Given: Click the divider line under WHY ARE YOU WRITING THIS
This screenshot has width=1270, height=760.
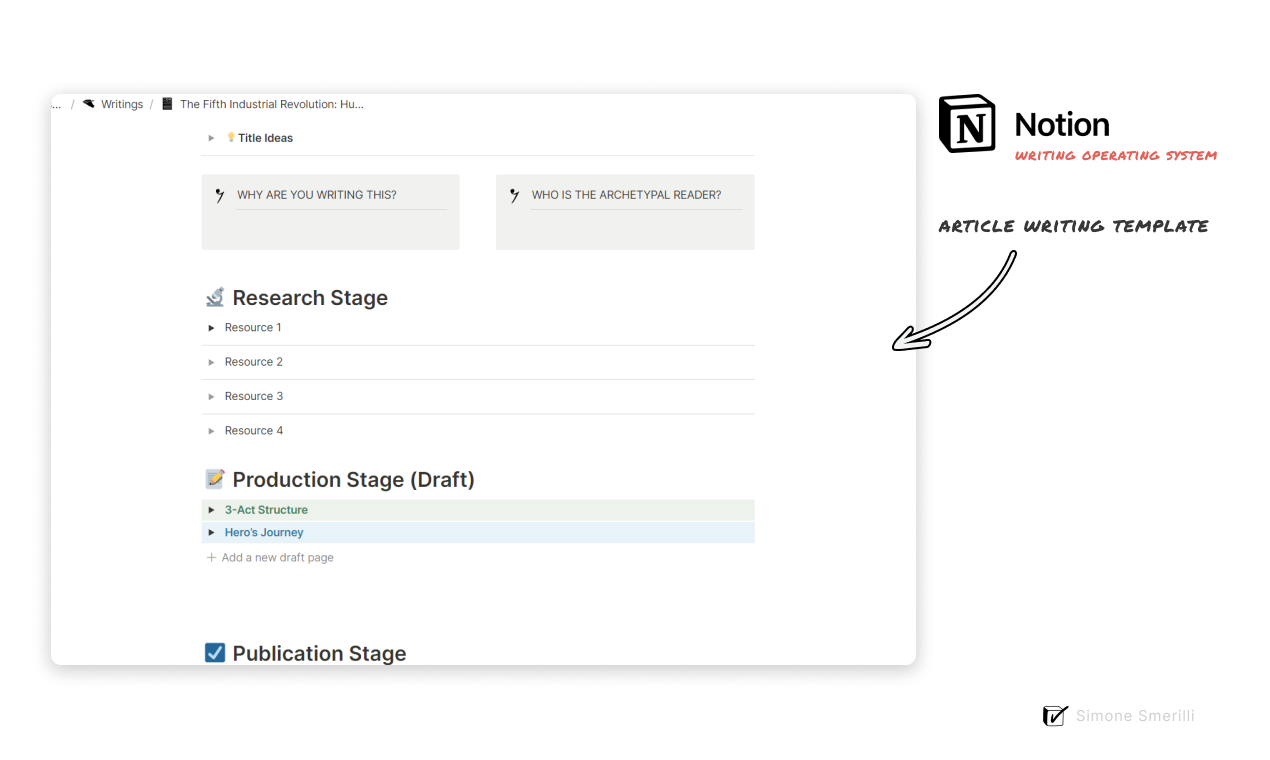Looking at the screenshot, I should [340, 207].
